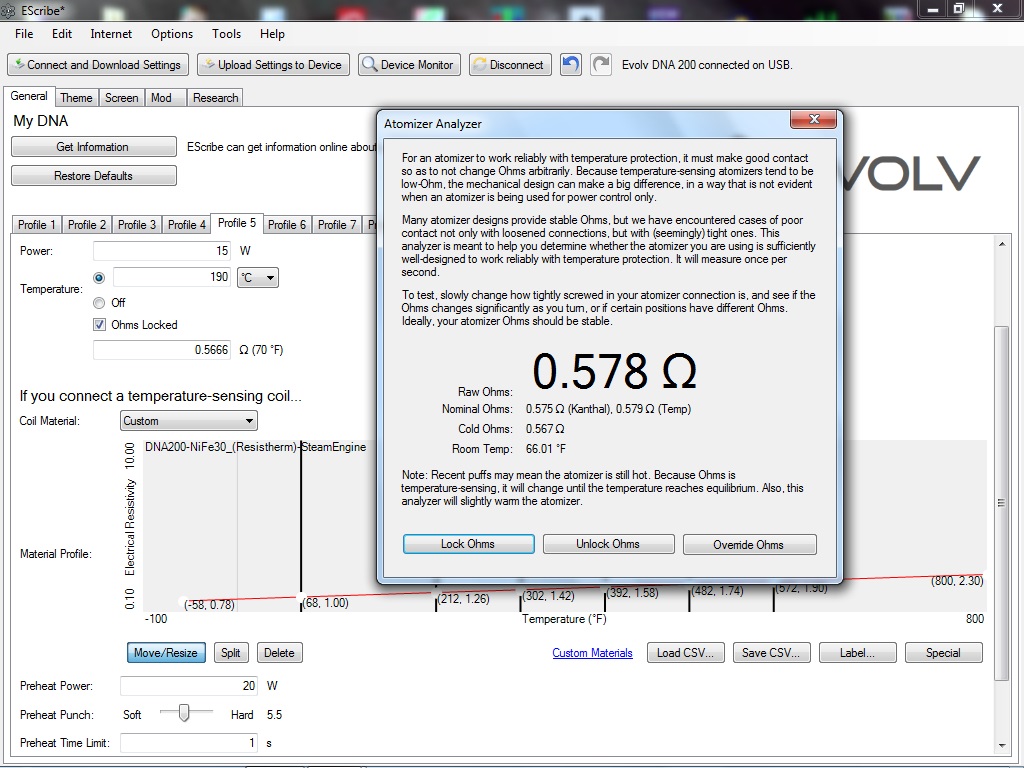Open the Custom Materials link
This screenshot has width=1024, height=768.
tap(592, 653)
